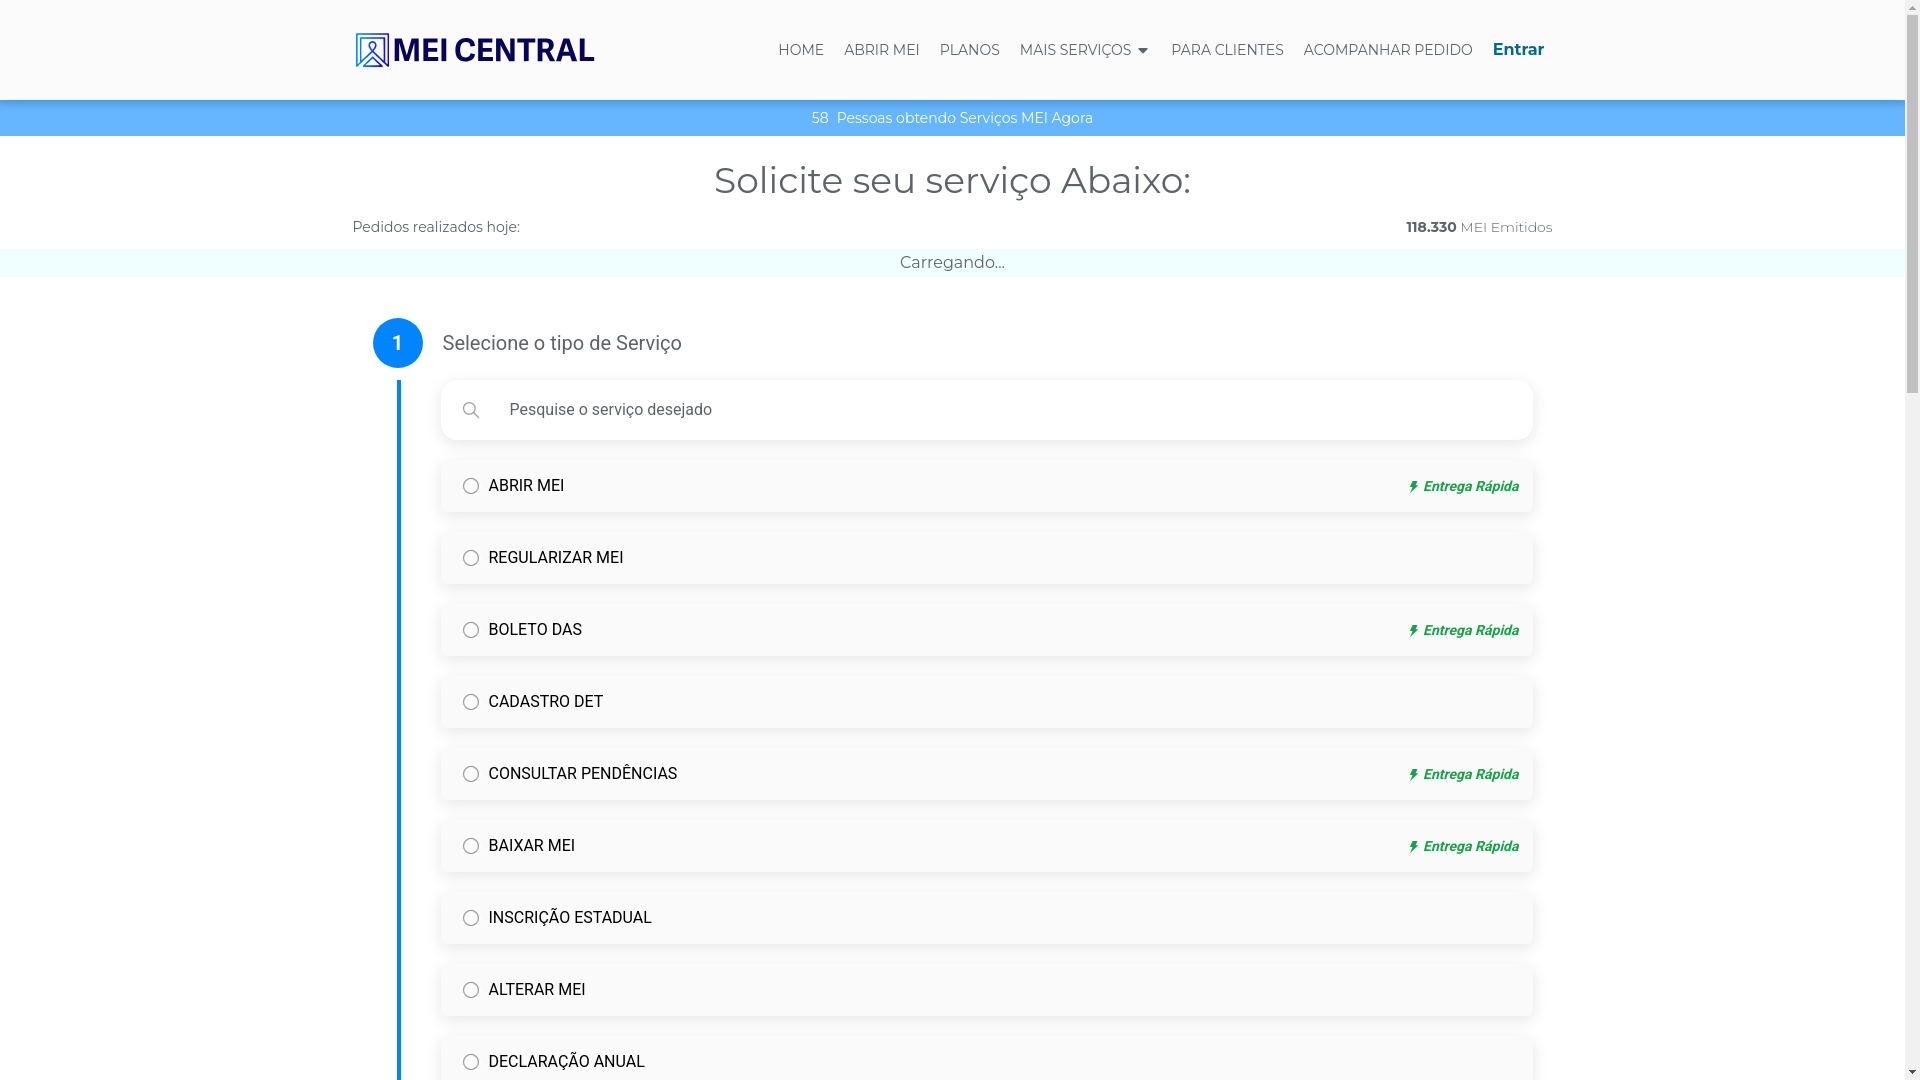Click the search magnifier icon
Image resolution: width=1920 pixels, height=1080 pixels.
click(x=471, y=410)
